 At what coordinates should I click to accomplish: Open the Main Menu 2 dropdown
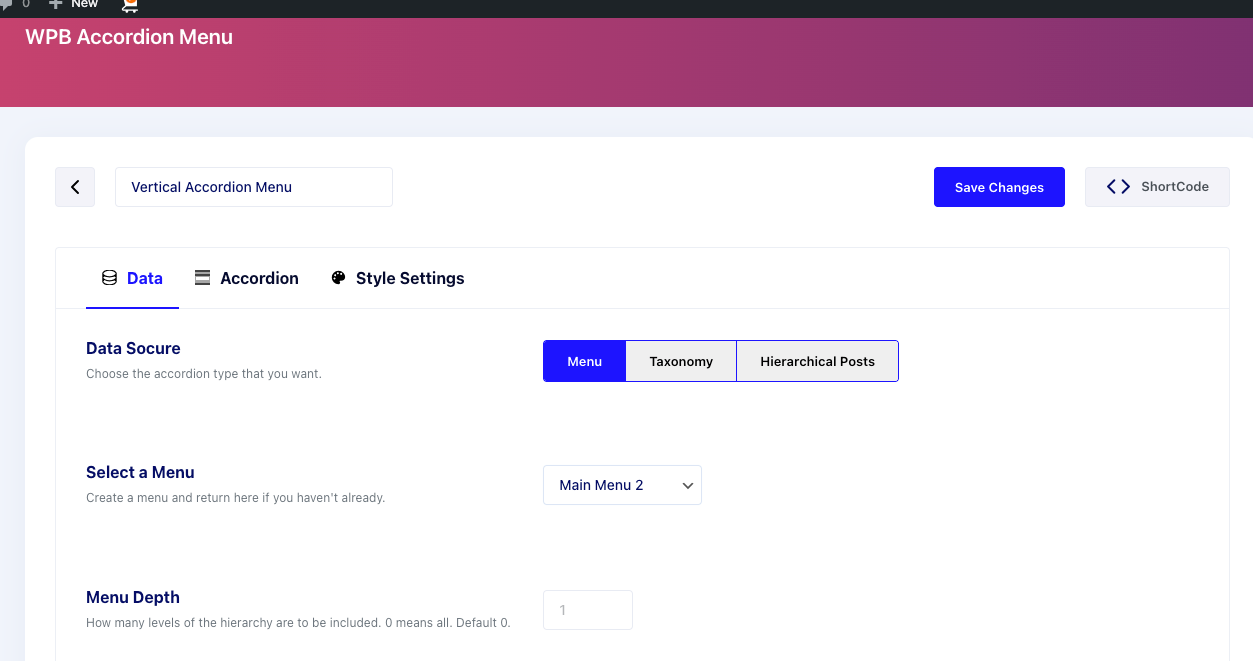click(622, 485)
